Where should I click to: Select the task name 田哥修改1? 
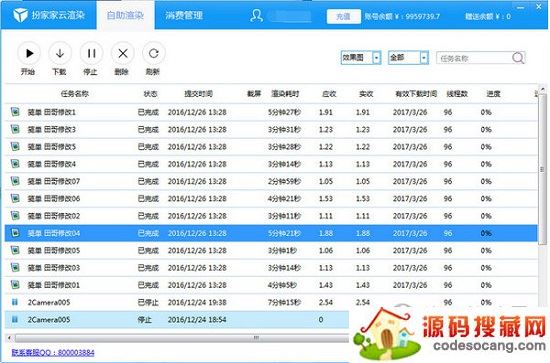(x=52, y=112)
